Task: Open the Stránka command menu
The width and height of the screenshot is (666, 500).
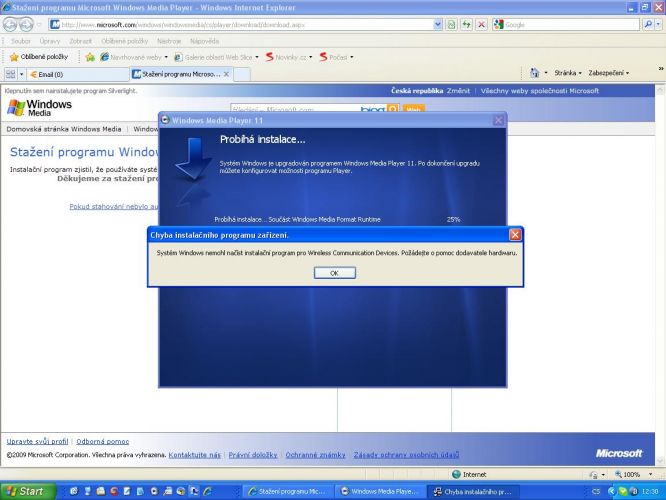Action: tap(568, 73)
